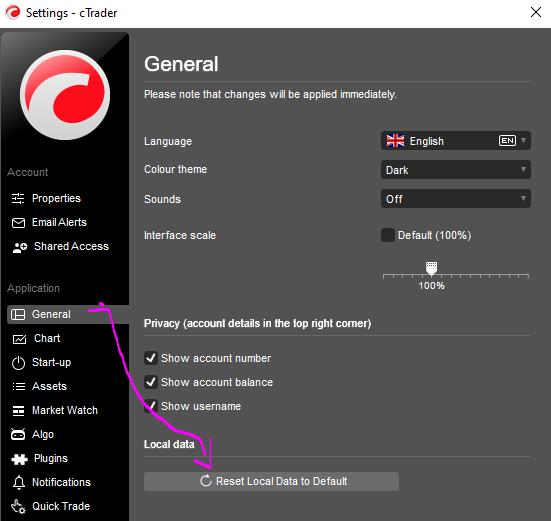
Task: Open the Language dropdown
Action: (x=456, y=141)
